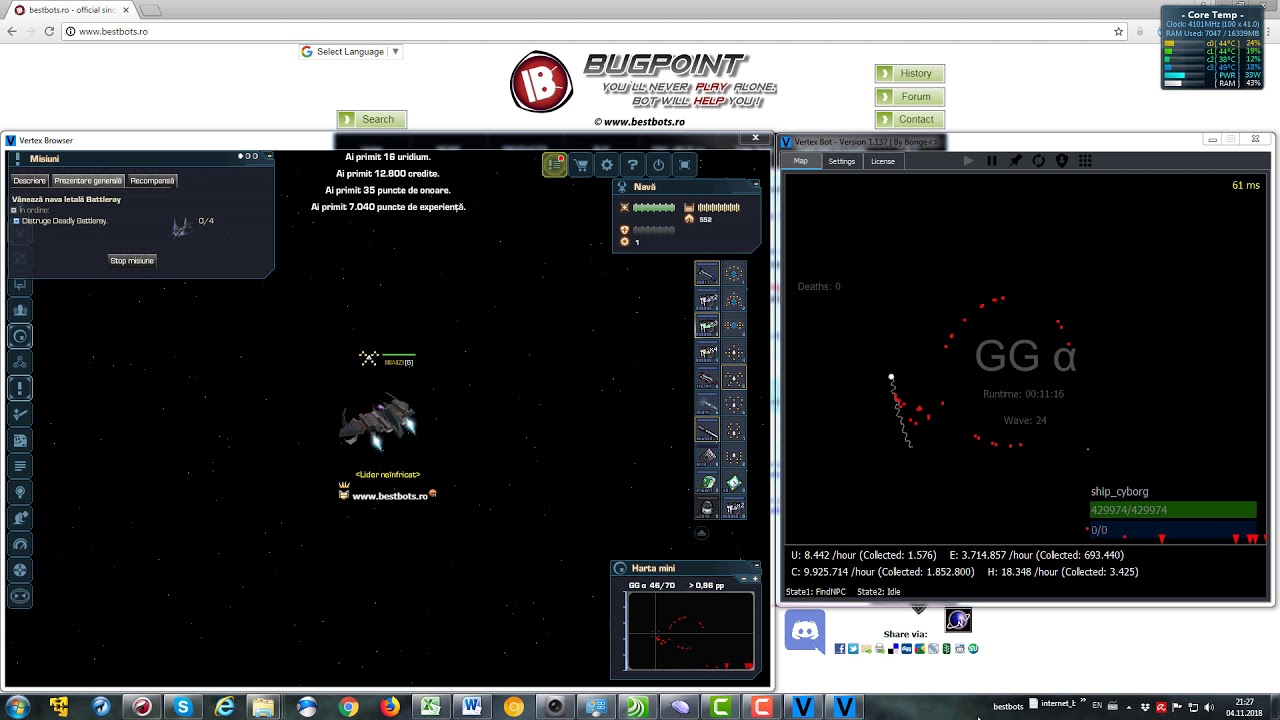The image size is (1280, 720).
Task: Open the grid icon in Vertex Bot toolbar
Action: point(1085,161)
